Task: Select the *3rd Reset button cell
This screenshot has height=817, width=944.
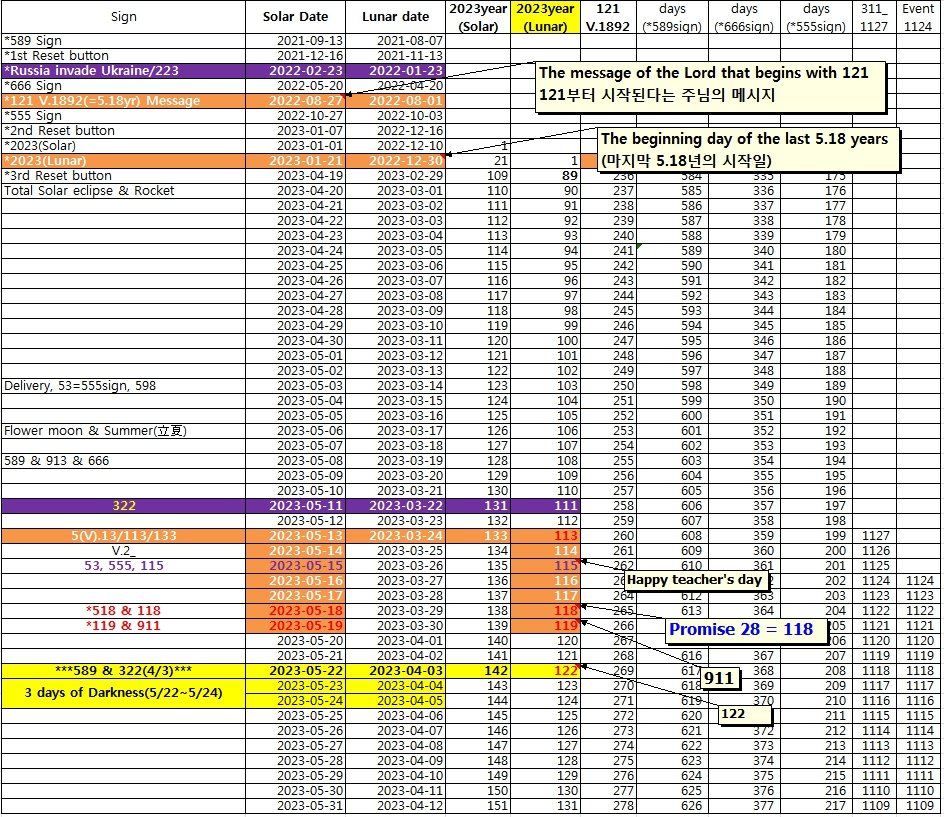Action: [123, 176]
